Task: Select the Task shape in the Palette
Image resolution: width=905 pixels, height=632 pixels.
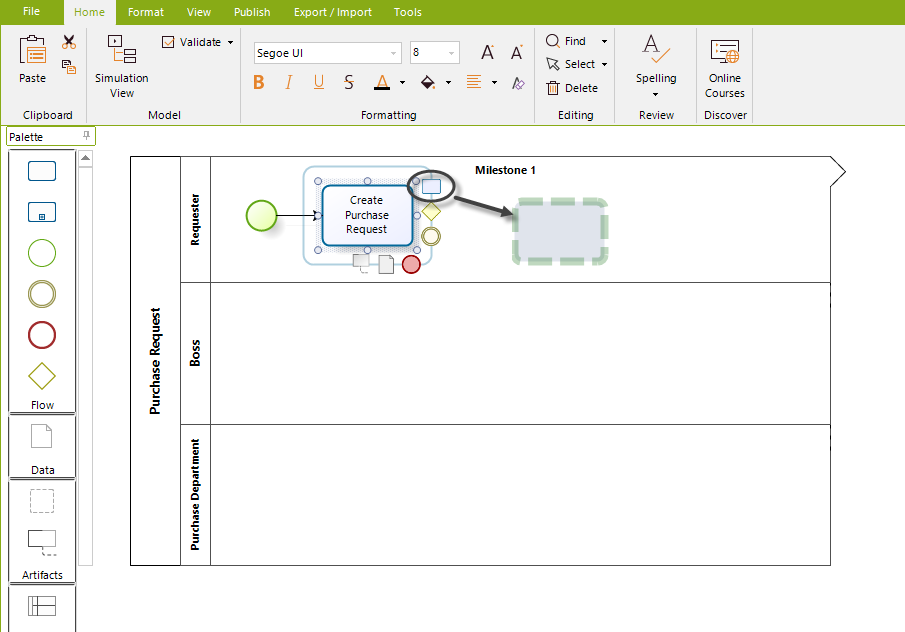Action: (x=42, y=171)
